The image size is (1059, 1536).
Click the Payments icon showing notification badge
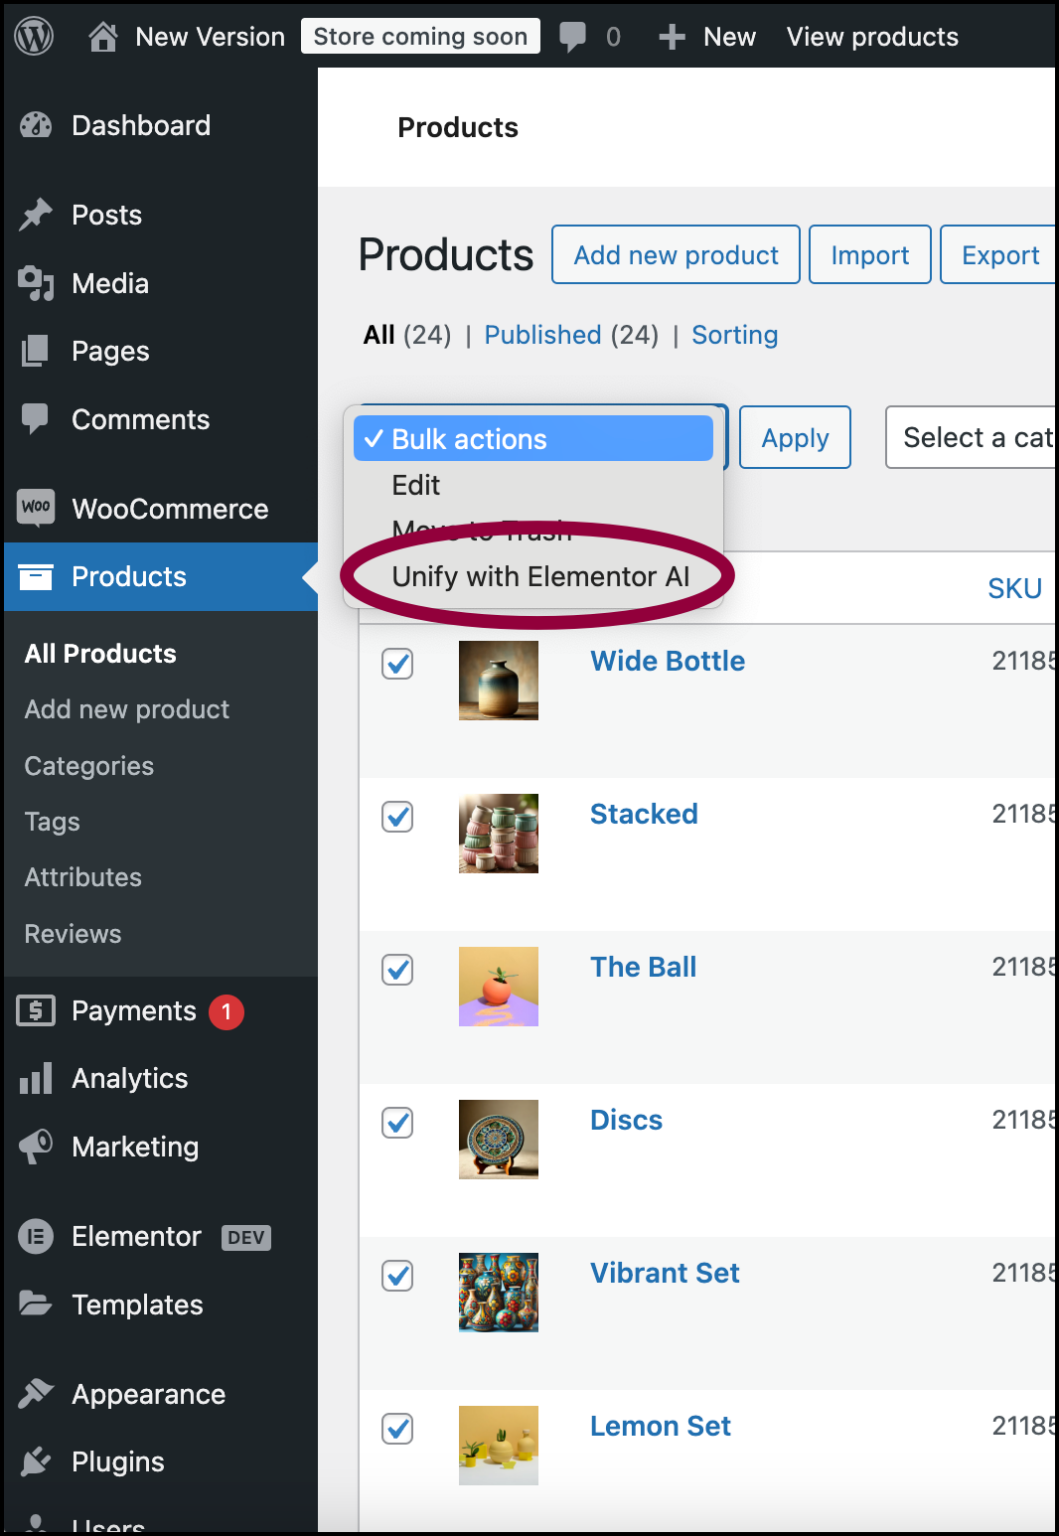point(36,1011)
